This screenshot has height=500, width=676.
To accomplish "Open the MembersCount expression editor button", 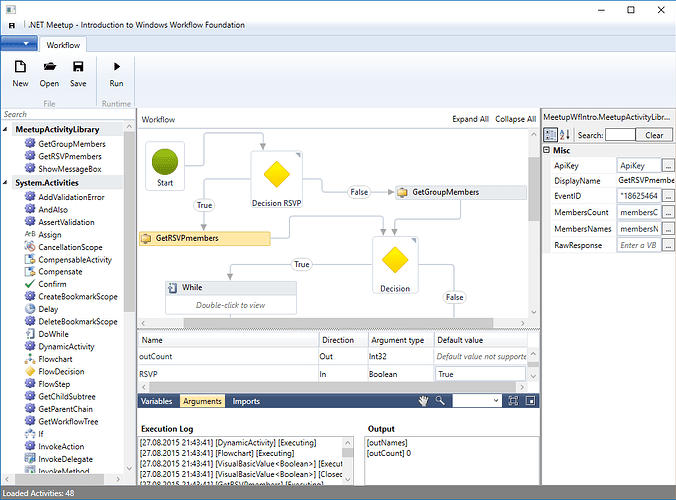I will 668,212.
